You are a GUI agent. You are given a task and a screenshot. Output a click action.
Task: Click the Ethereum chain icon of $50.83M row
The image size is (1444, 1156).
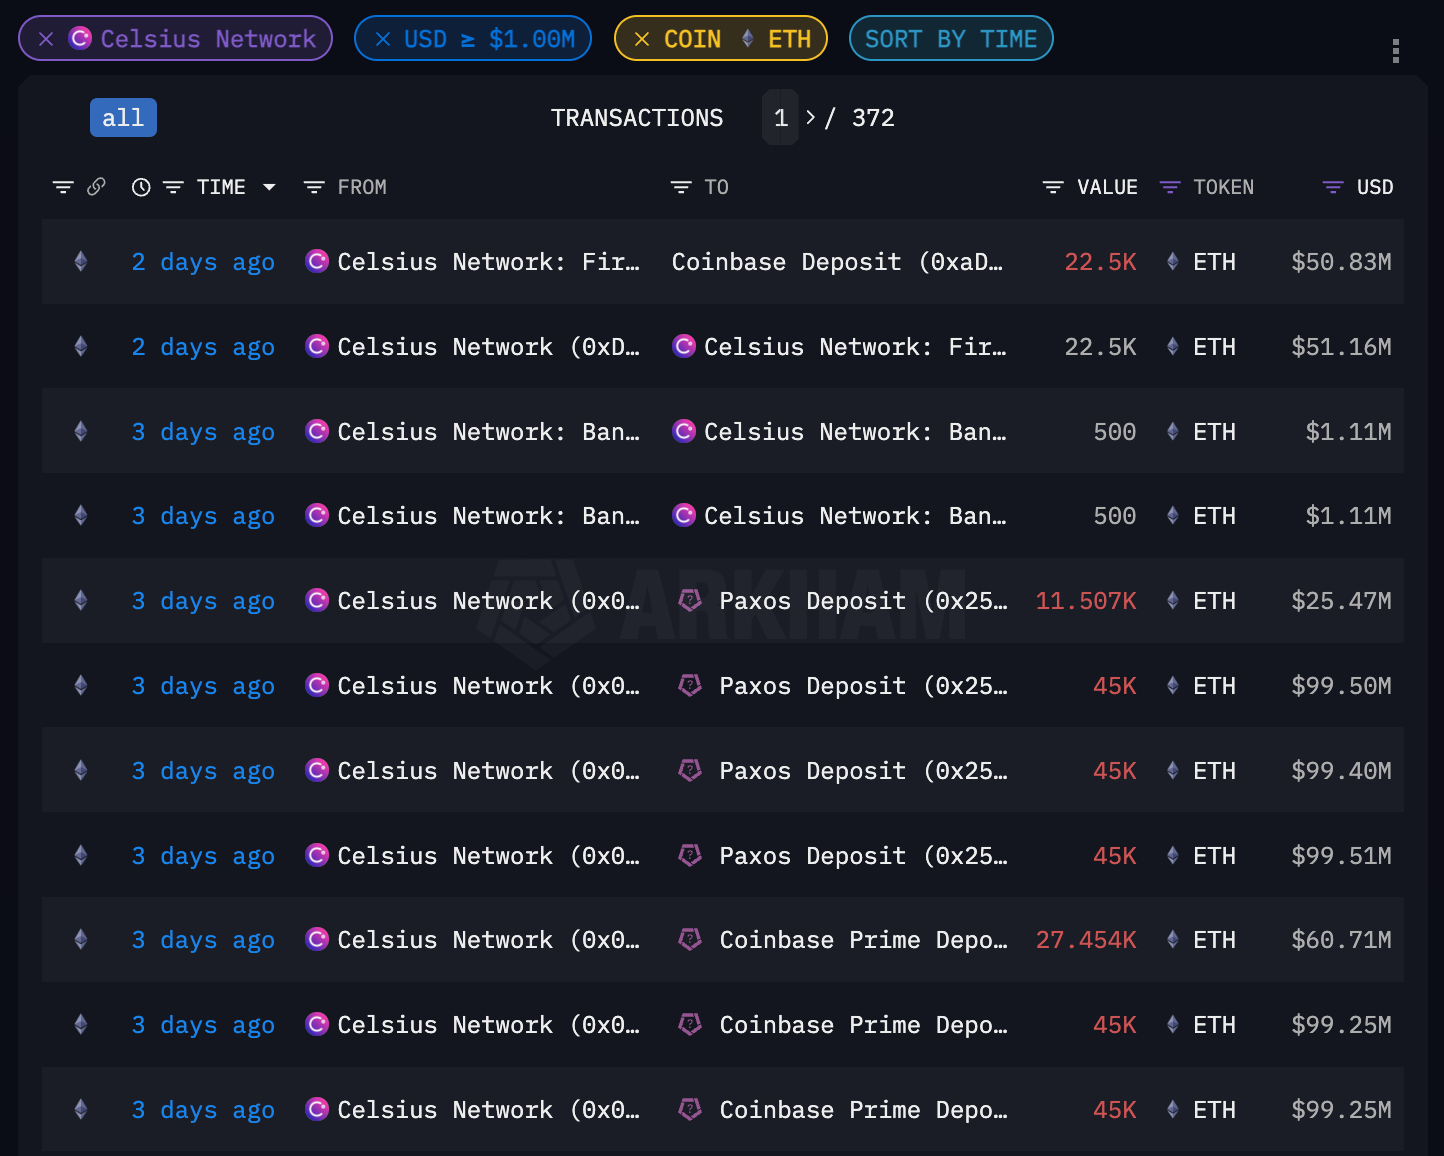pyautogui.click(x=81, y=262)
